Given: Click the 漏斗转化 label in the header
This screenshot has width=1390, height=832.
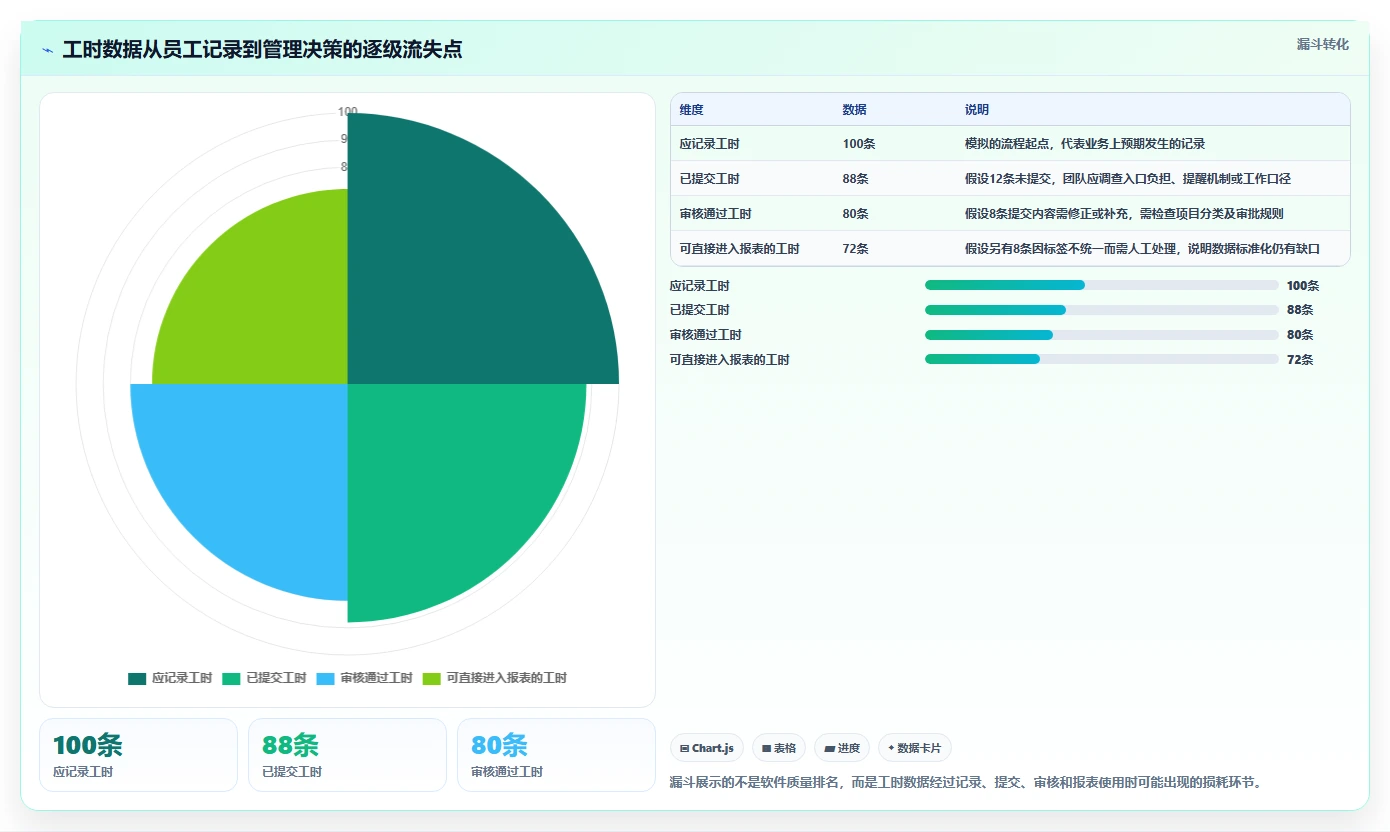Looking at the screenshot, I should [x=1323, y=44].
